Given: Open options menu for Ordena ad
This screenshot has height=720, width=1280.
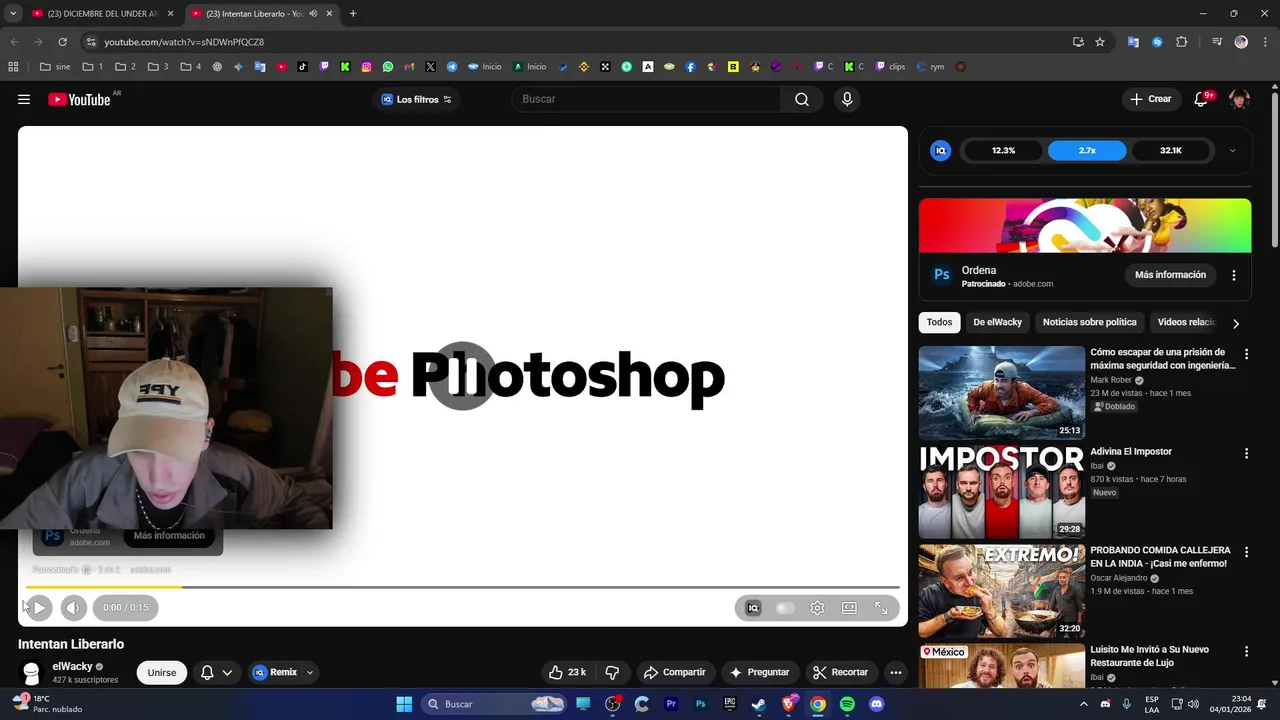Looking at the screenshot, I should [1233, 275].
